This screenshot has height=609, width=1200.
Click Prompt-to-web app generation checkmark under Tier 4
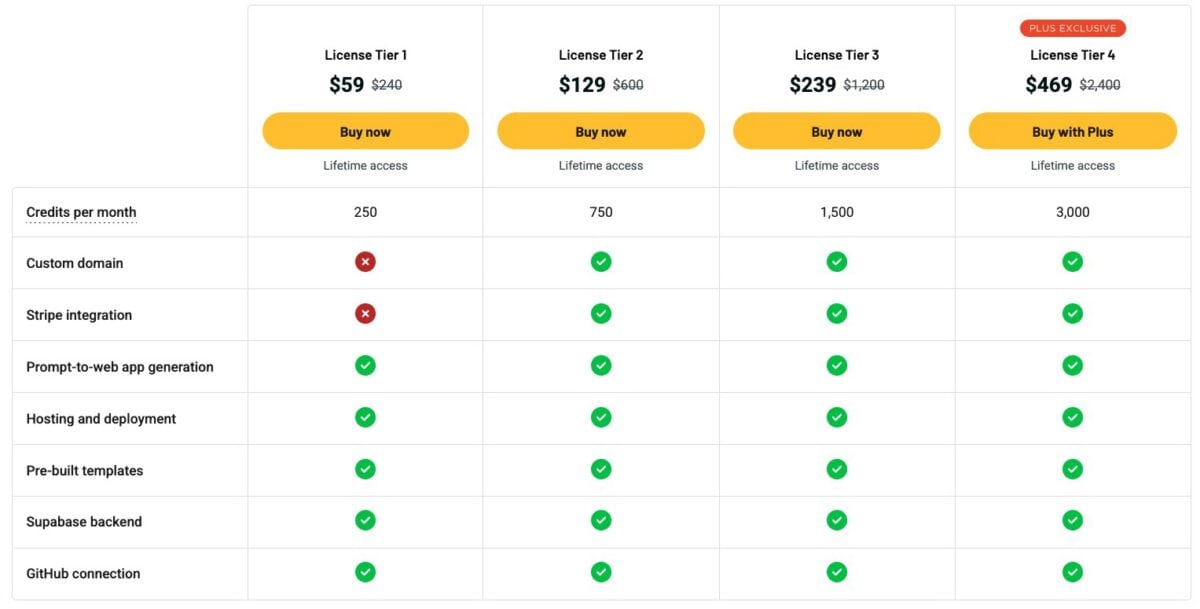1072,366
